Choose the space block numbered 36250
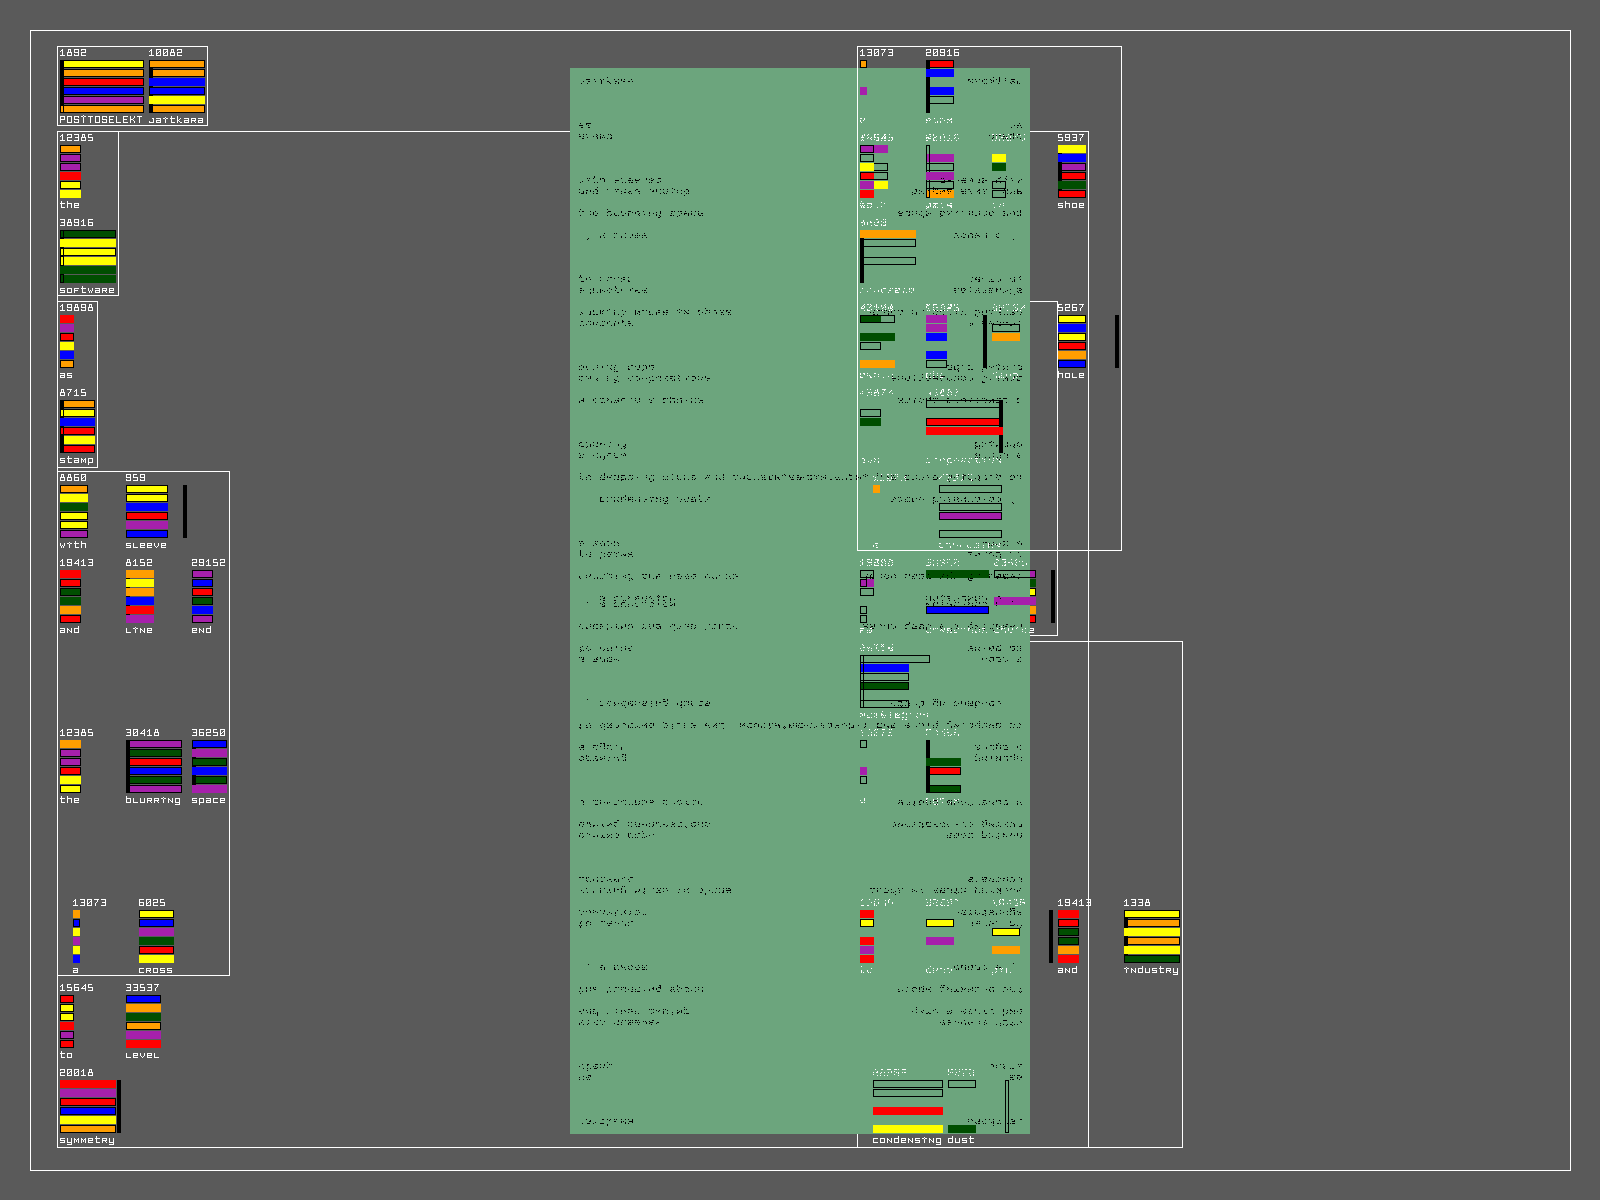1600x1200 pixels. (209, 767)
